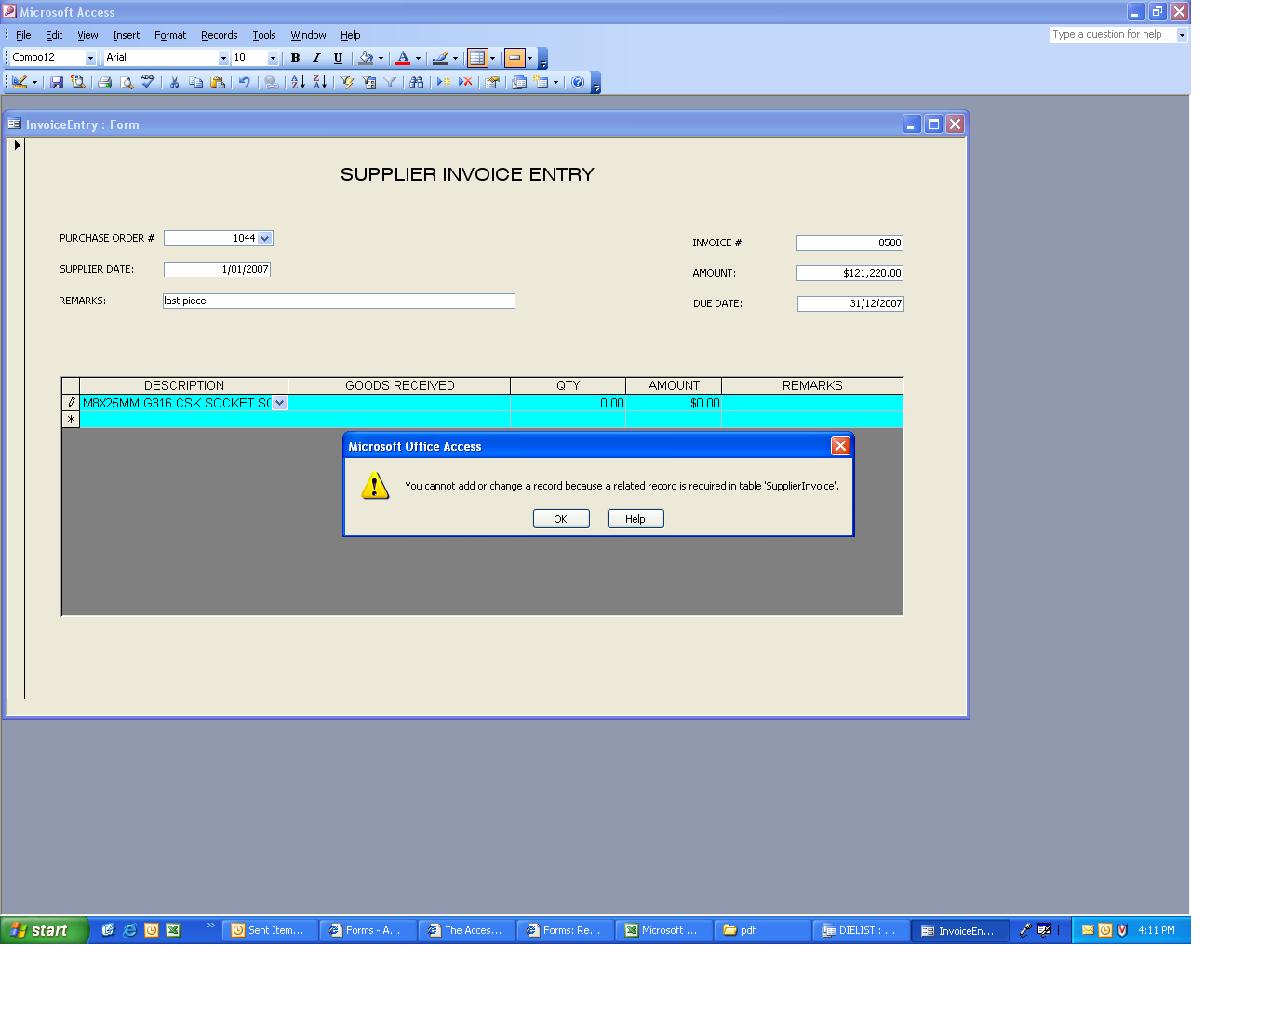This screenshot has height=1024, width=1280.
Task: Toggle Italic formatting
Action: [x=316, y=58]
